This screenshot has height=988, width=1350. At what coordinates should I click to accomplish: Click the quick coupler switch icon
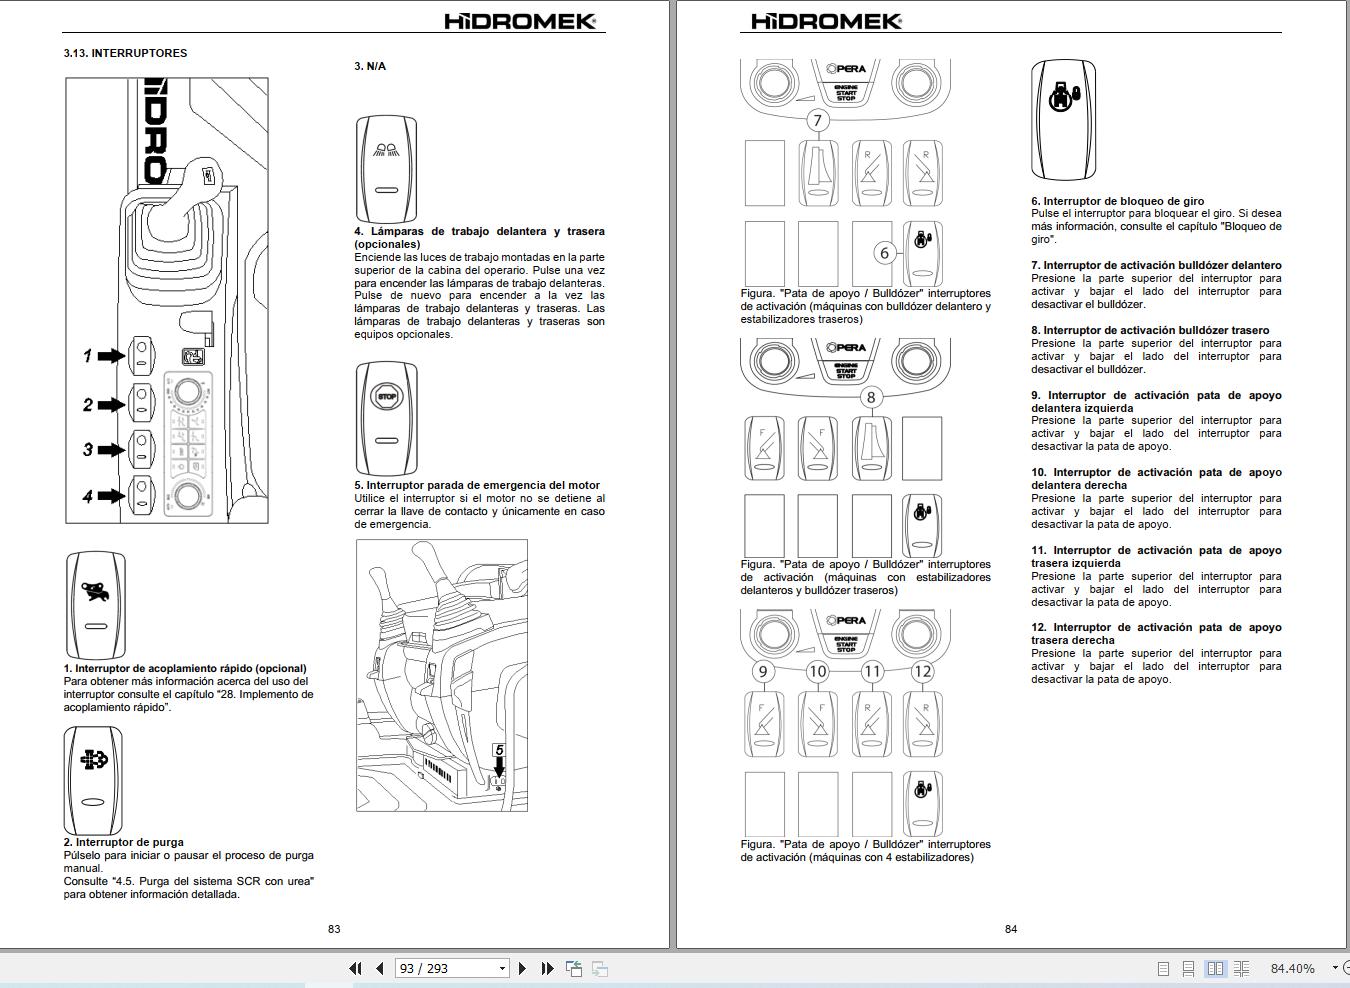(x=95, y=605)
